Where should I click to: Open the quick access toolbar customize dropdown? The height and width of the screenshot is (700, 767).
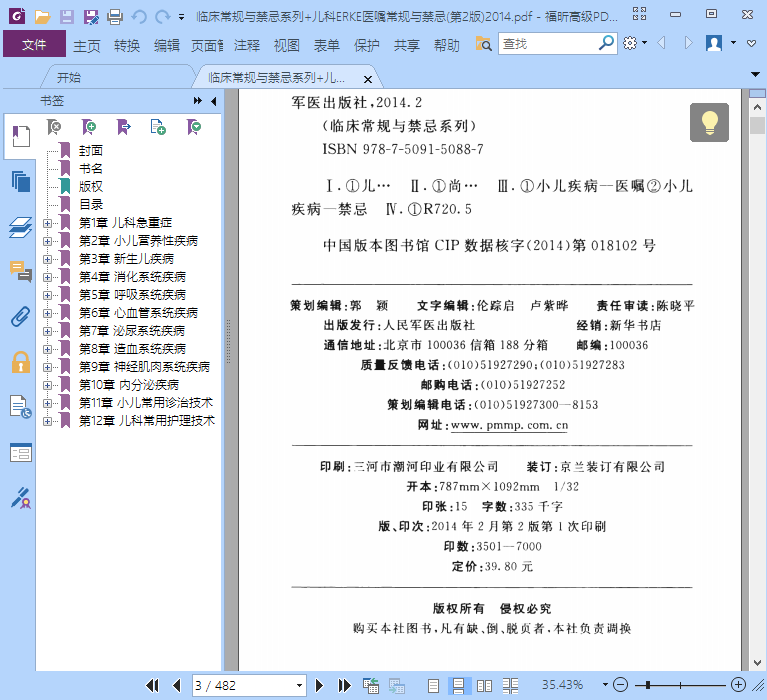[x=181, y=17]
